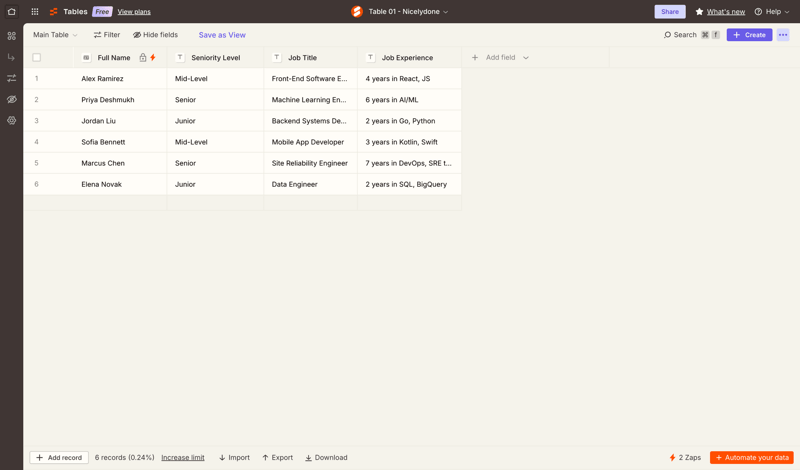This screenshot has height=470, width=800.
Task: Select row number 5
Action: (36, 163)
